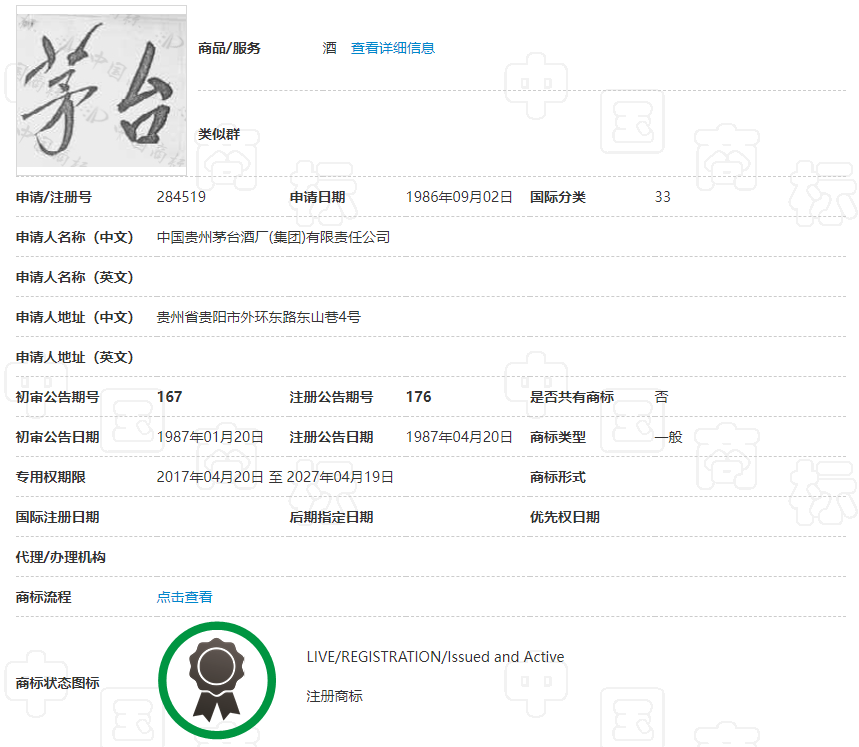Open the 点击查看 trademark process link
Viewport: 859px width, 747px height.
[x=185, y=597]
